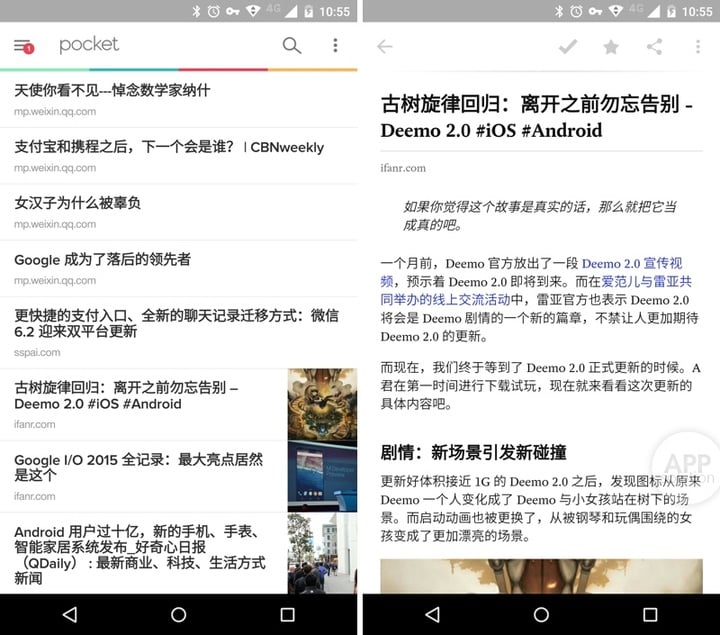
Task: Tap the pocket logo title
Action: (x=89, y=45)
